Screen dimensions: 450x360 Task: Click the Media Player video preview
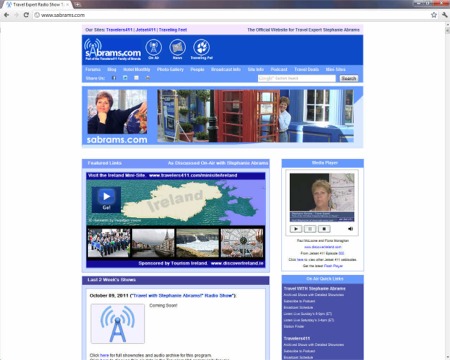point(322,197)
